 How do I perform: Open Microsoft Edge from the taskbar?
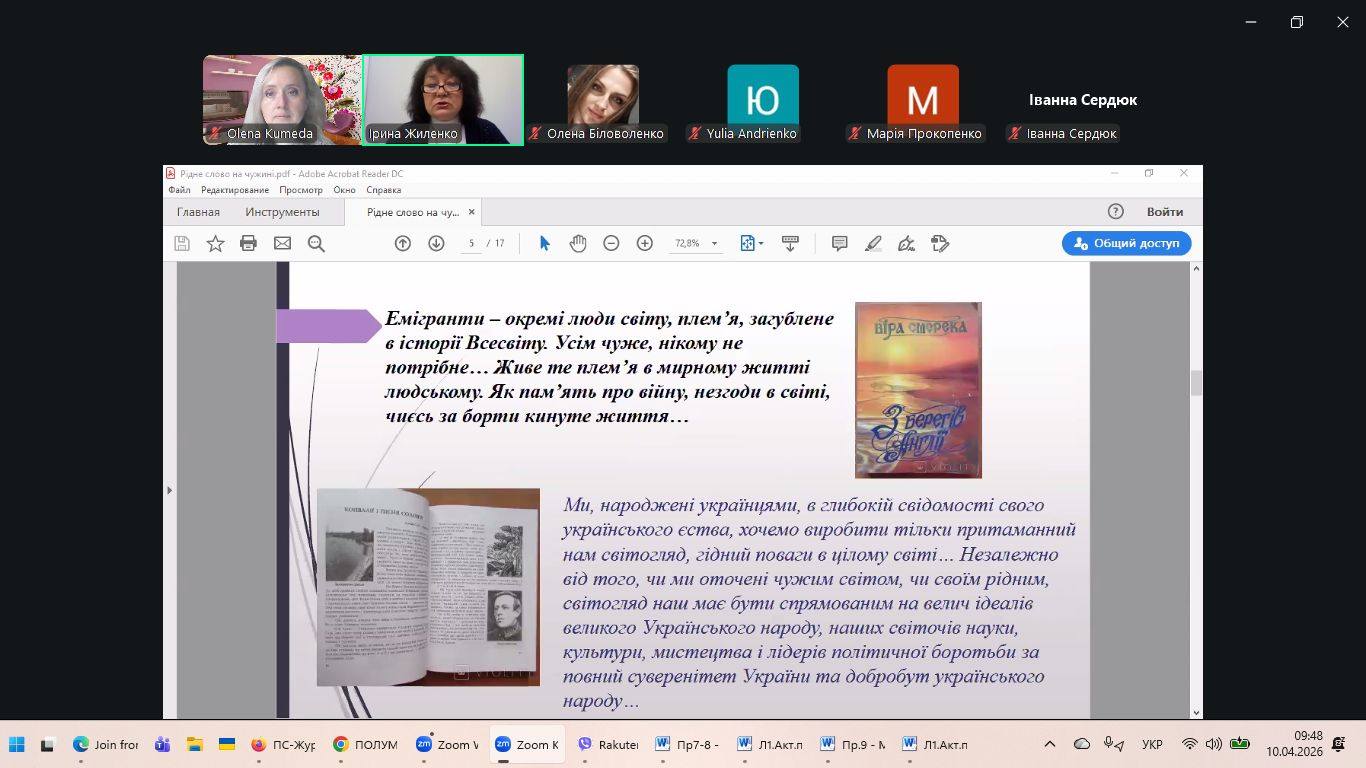point(82,744)
